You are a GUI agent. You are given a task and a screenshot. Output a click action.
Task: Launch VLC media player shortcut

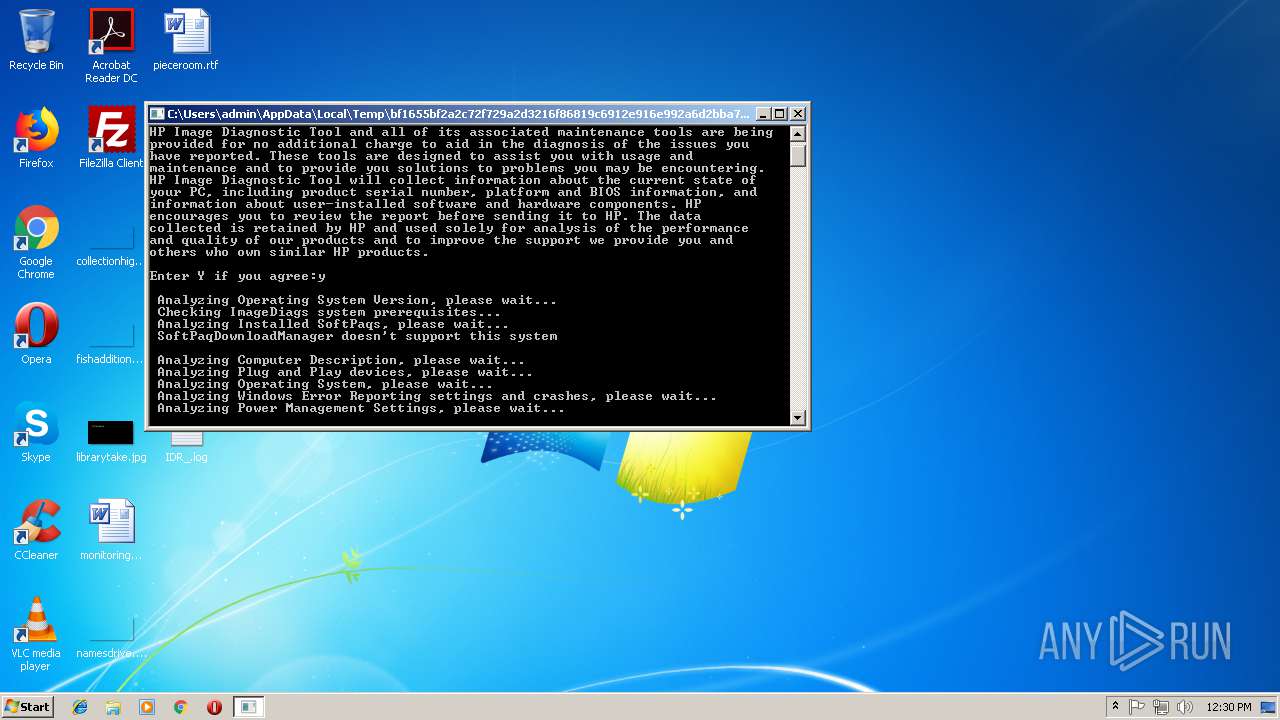click(36, 634)
